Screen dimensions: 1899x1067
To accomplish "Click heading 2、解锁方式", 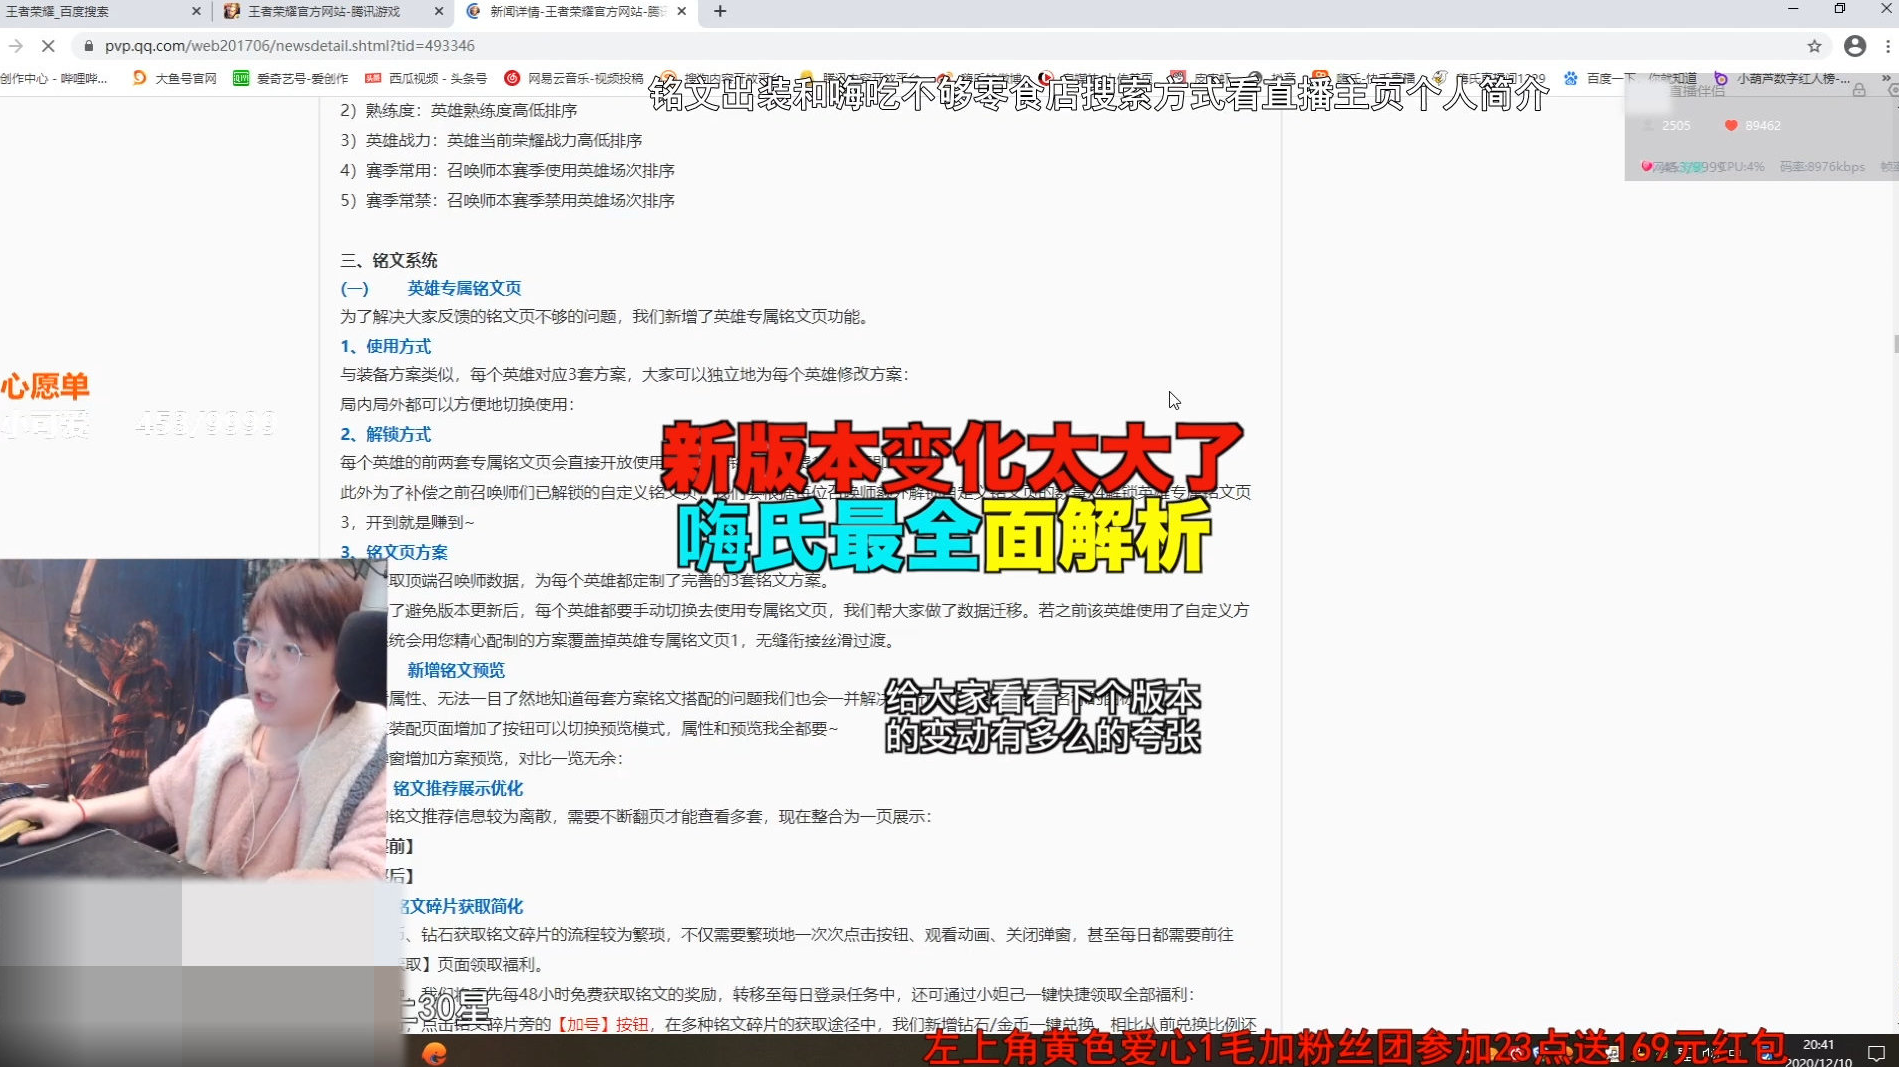I will coord(385,434).
